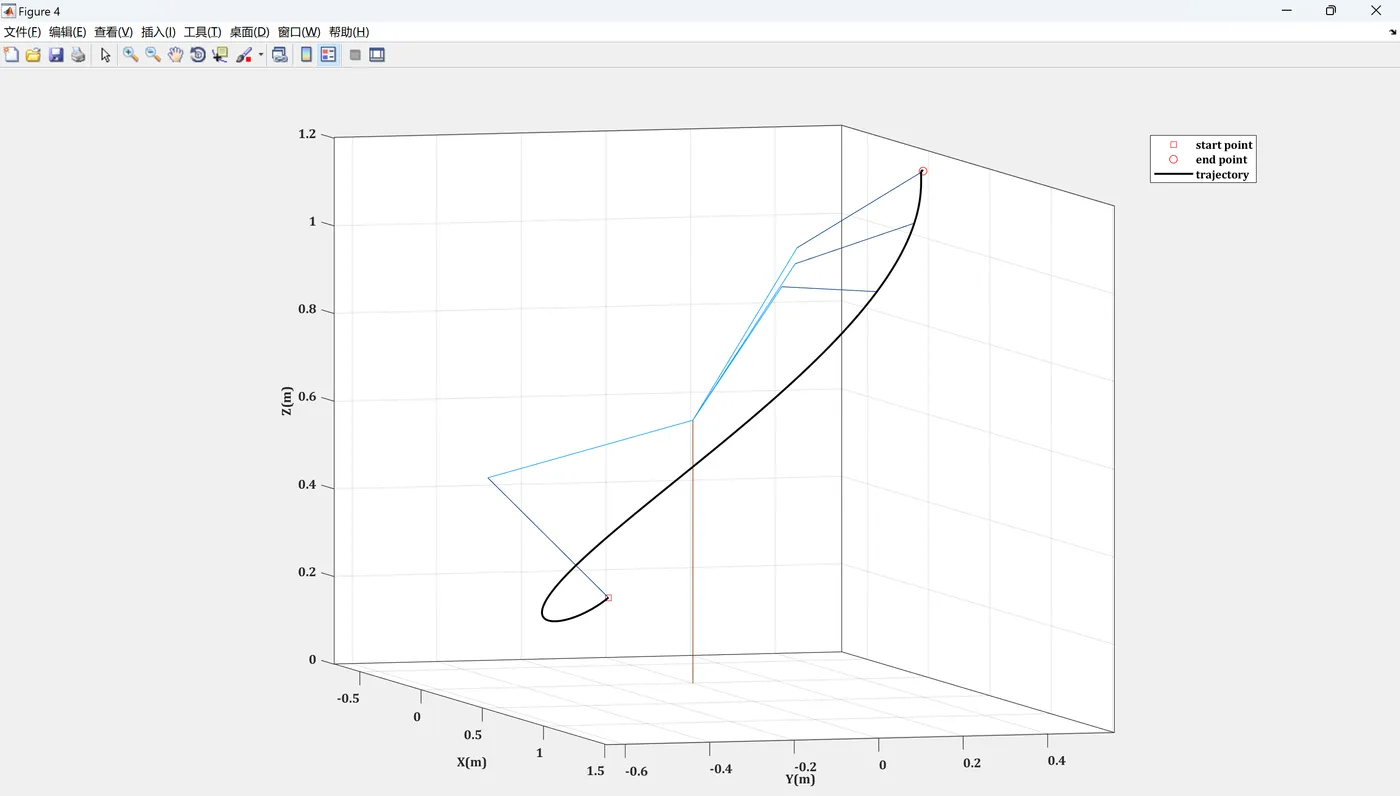Click the -0.4 tick label on Y axis

point(720,769)
